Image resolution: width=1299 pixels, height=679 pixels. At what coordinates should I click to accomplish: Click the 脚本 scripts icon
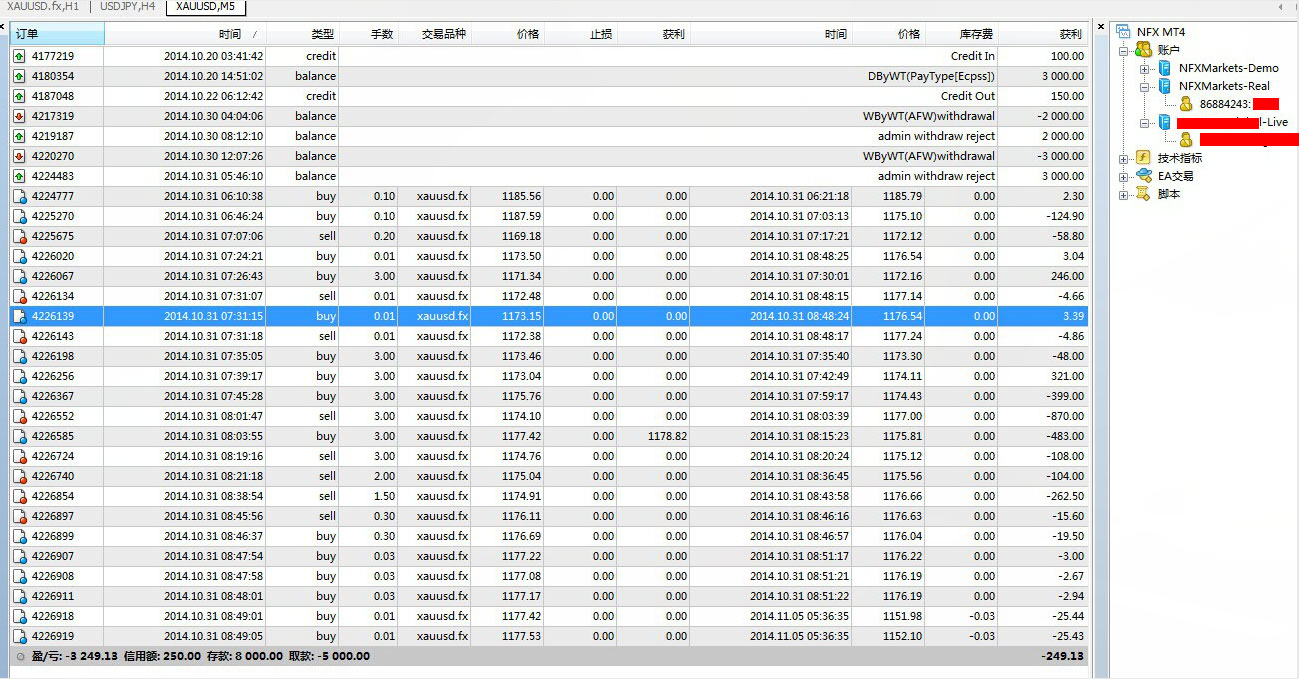(x=1143, y=194)
